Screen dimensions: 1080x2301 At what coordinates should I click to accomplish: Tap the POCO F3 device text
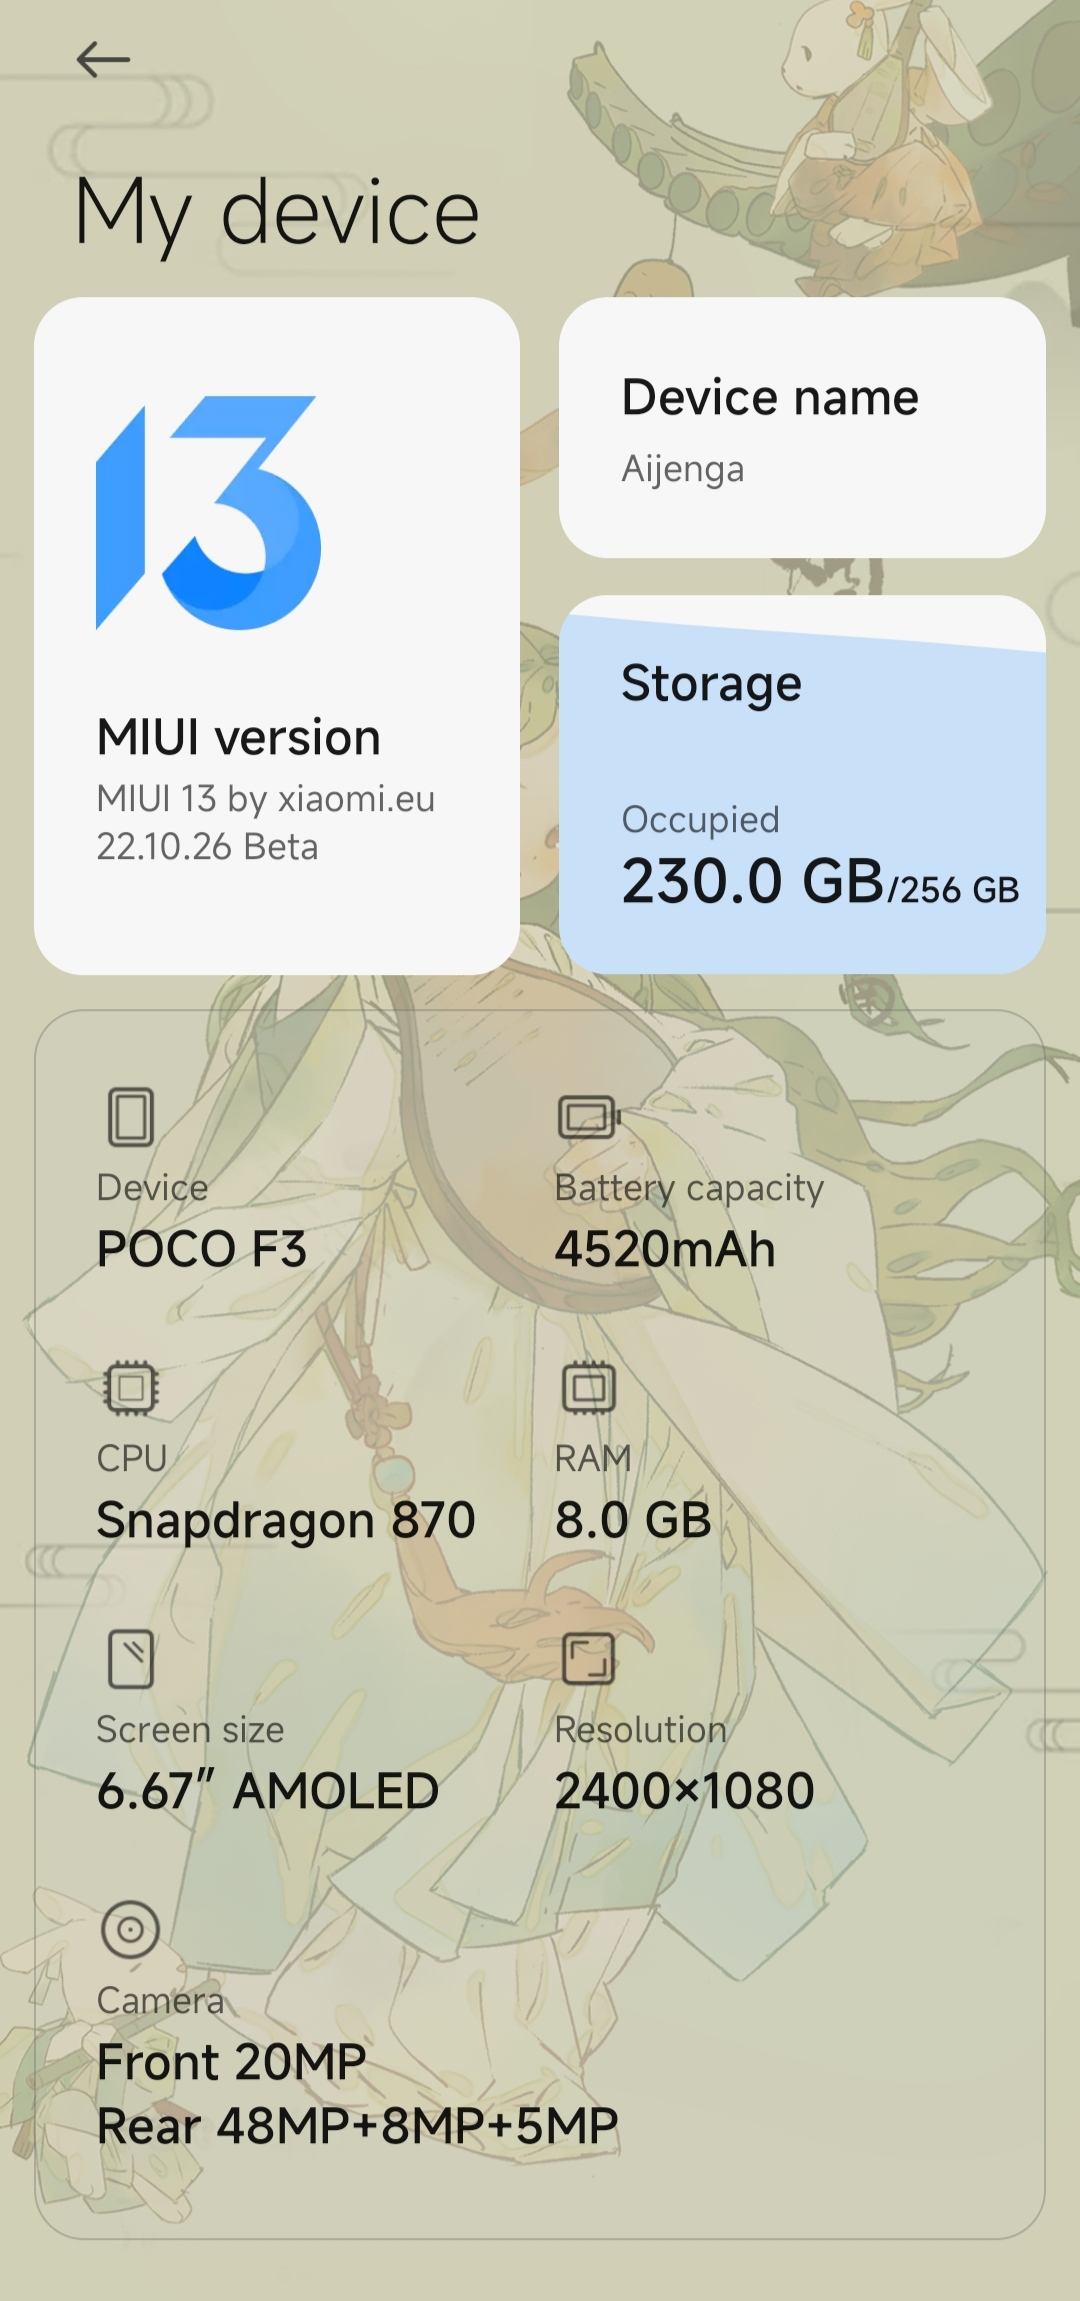(x=201, y=1249)
